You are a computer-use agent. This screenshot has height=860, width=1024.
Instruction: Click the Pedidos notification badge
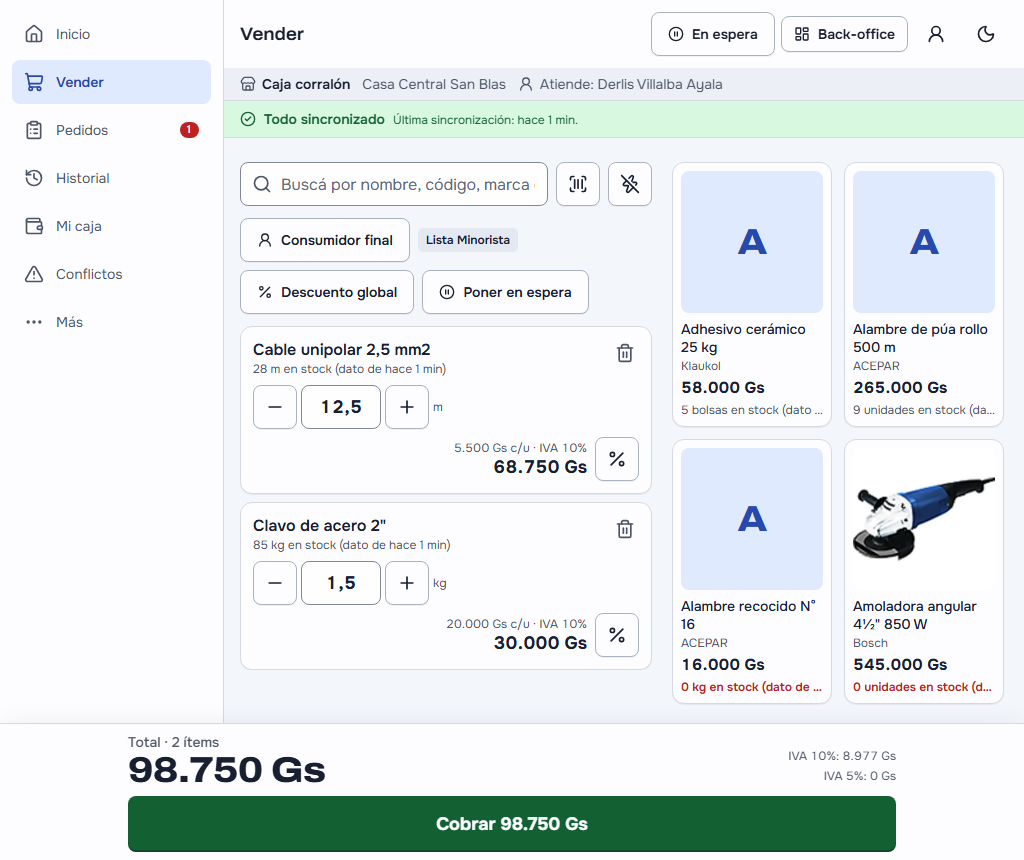(x=189, y=130)
